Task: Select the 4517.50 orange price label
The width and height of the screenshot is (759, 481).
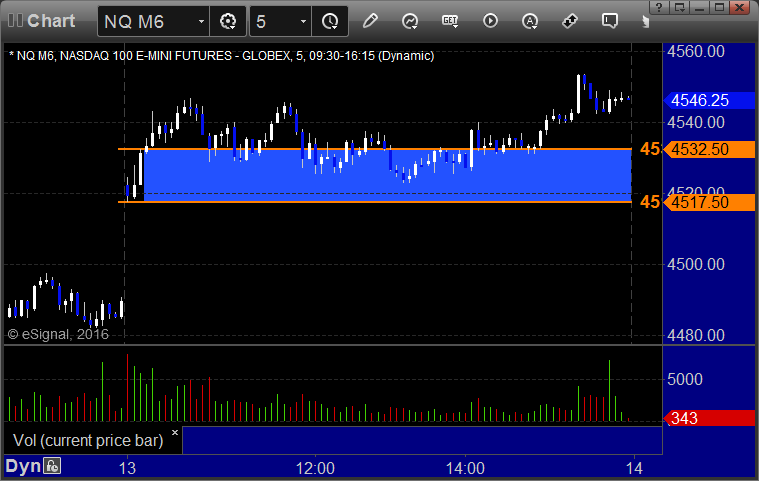Action: pyautogui.click(x=709, y=202)
